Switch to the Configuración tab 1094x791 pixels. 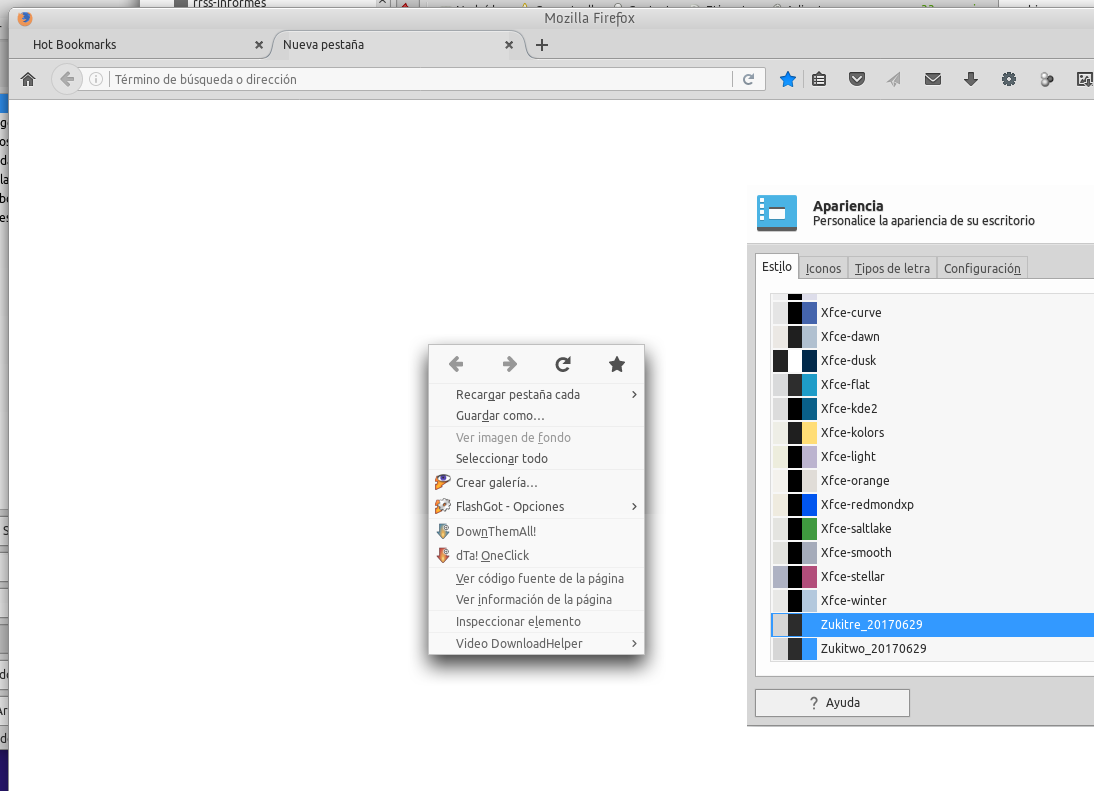[982, 269]
